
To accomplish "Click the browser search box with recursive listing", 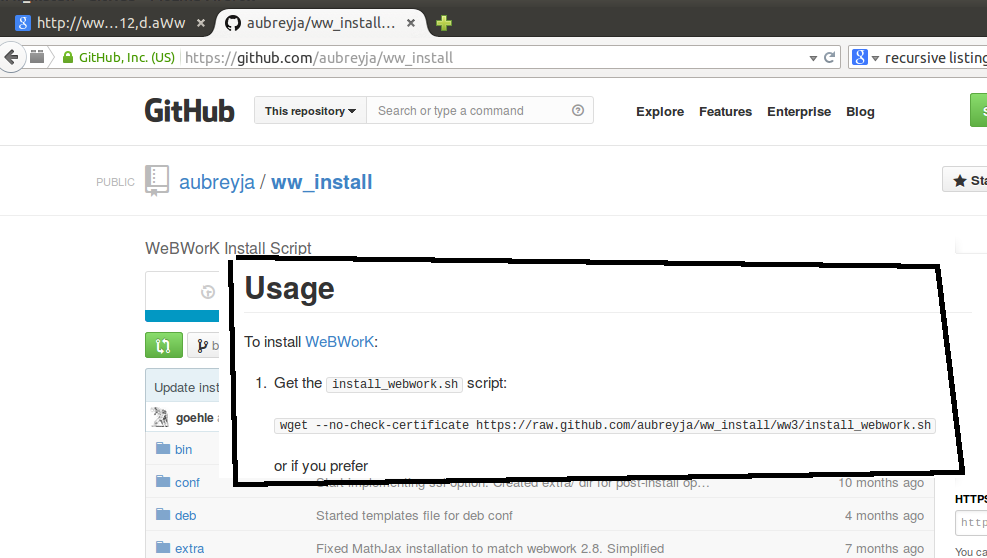I will point(935,57).
